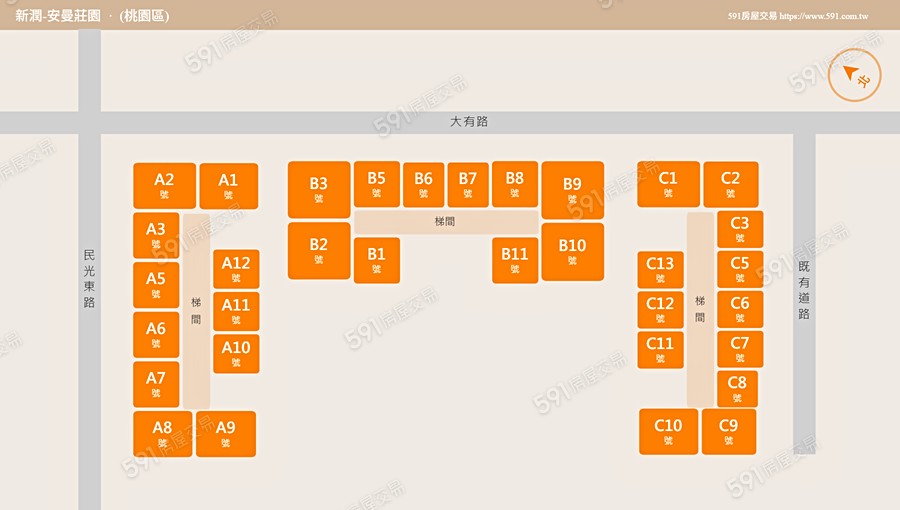Click the 大有路 road label

(x=469, y=121)
